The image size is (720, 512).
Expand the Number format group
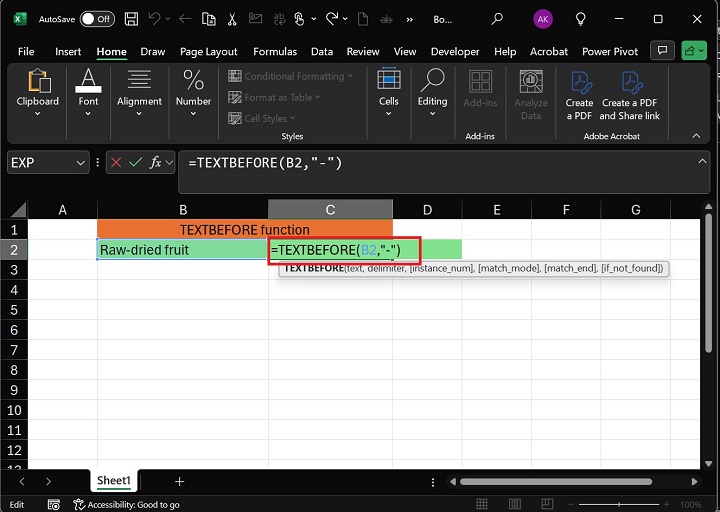(x=193, y=95)
